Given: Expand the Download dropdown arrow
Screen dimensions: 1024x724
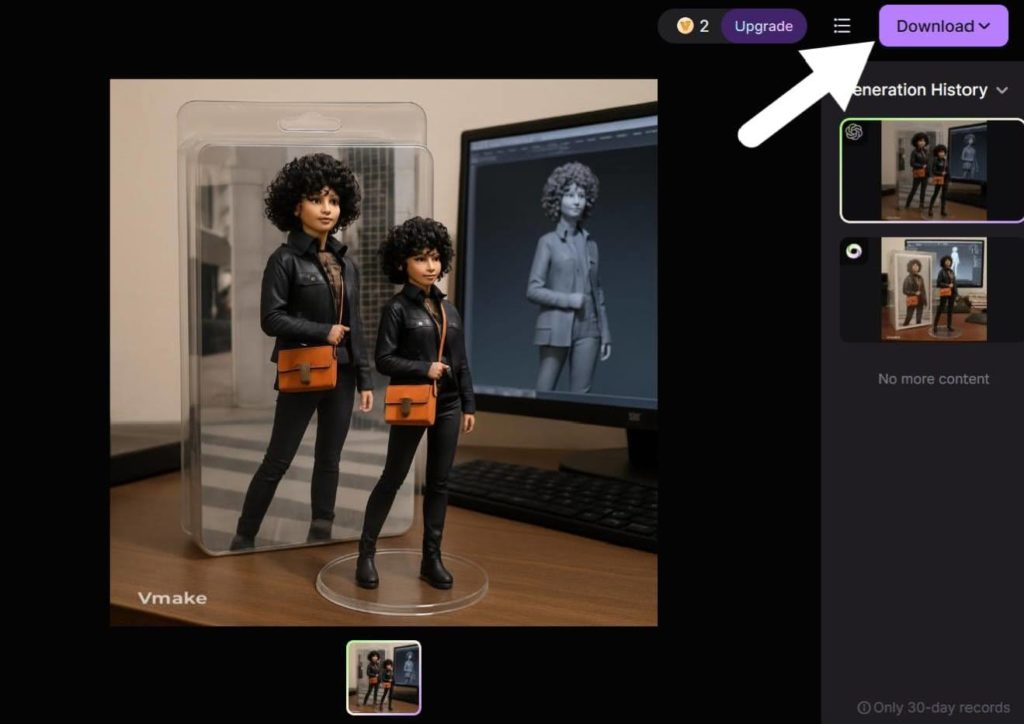Looking at the screenshot, I should [985, 26].
